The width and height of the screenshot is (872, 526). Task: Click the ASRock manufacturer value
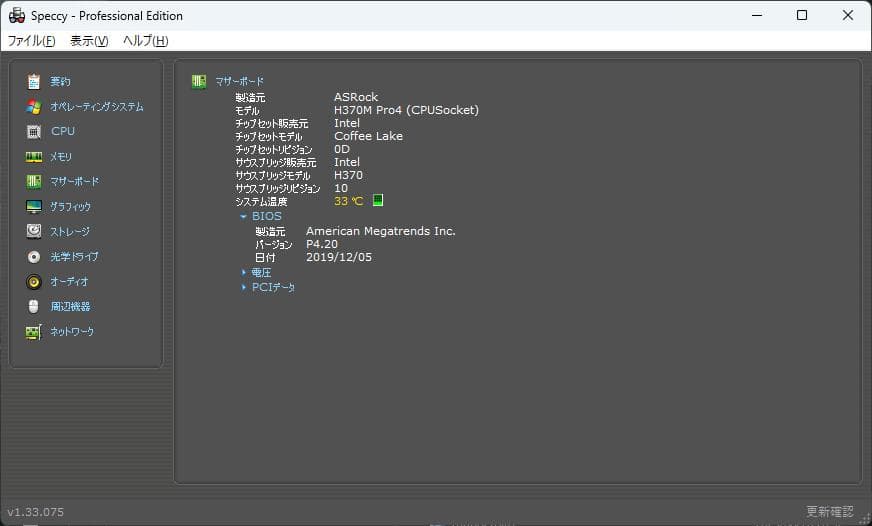(x=356, y=97)
